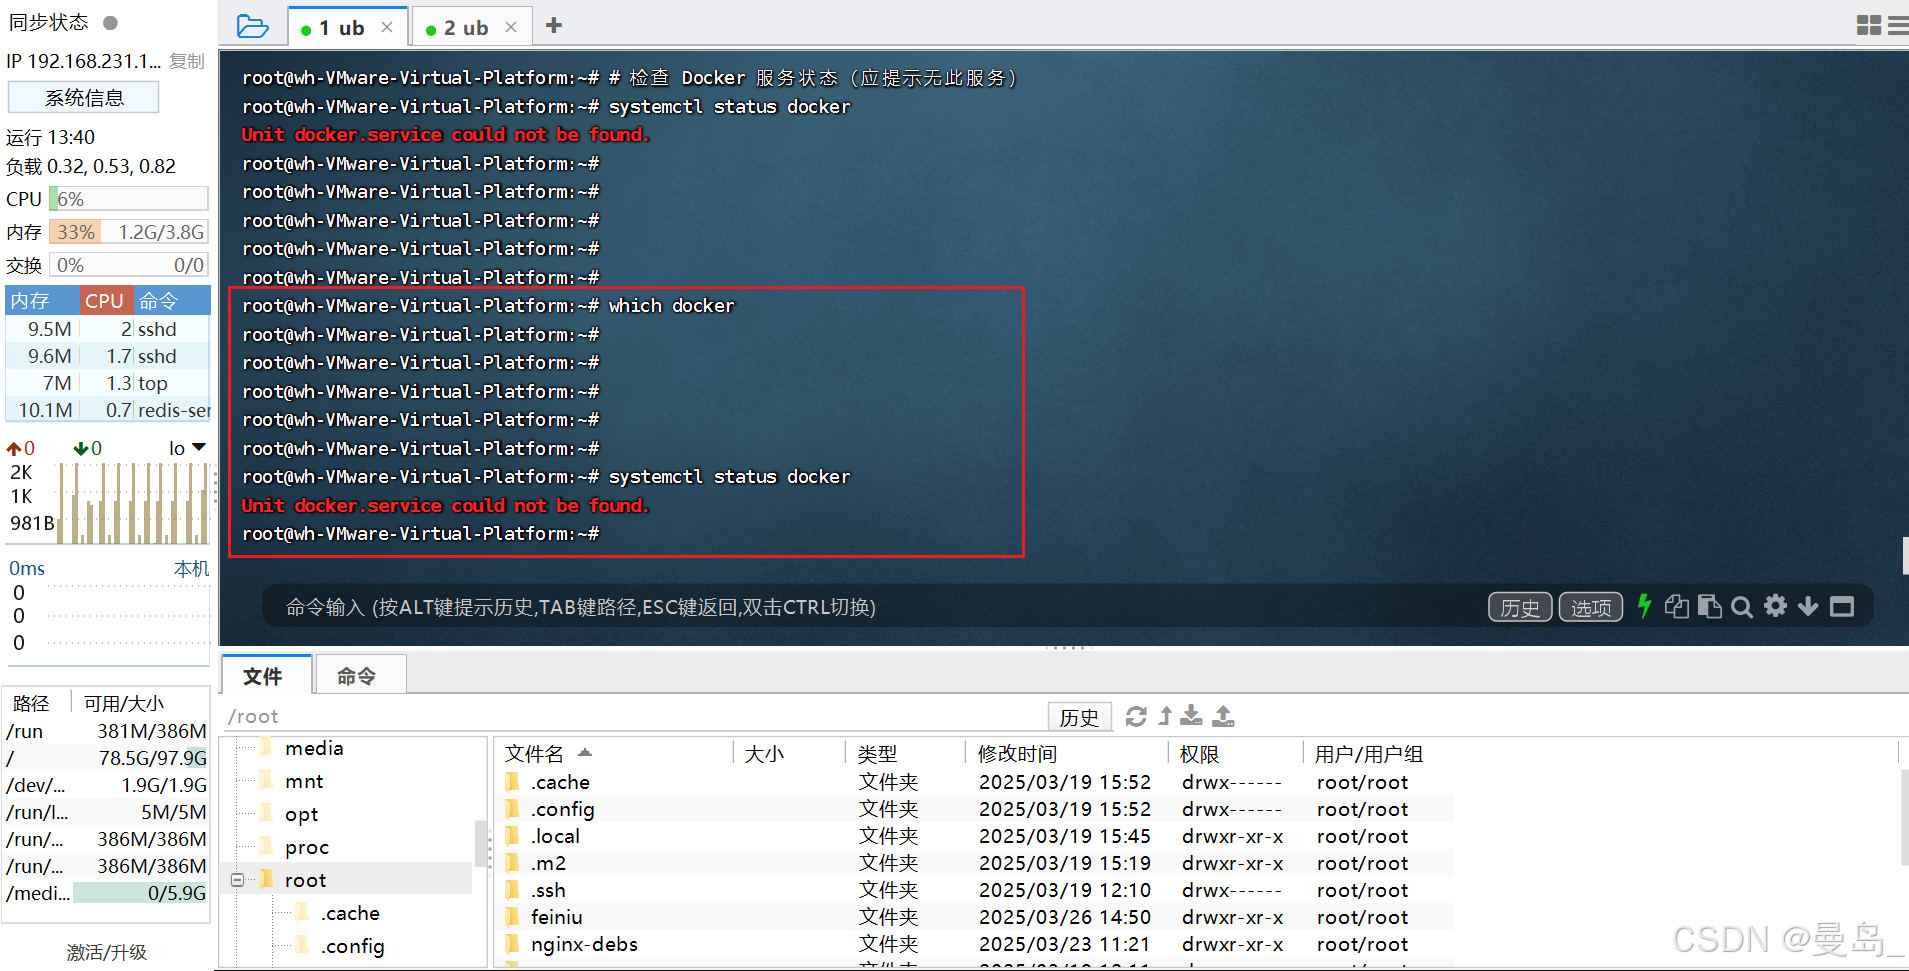
Task: Open 选项 options in terminal input bar
Action: point(1590,607)
